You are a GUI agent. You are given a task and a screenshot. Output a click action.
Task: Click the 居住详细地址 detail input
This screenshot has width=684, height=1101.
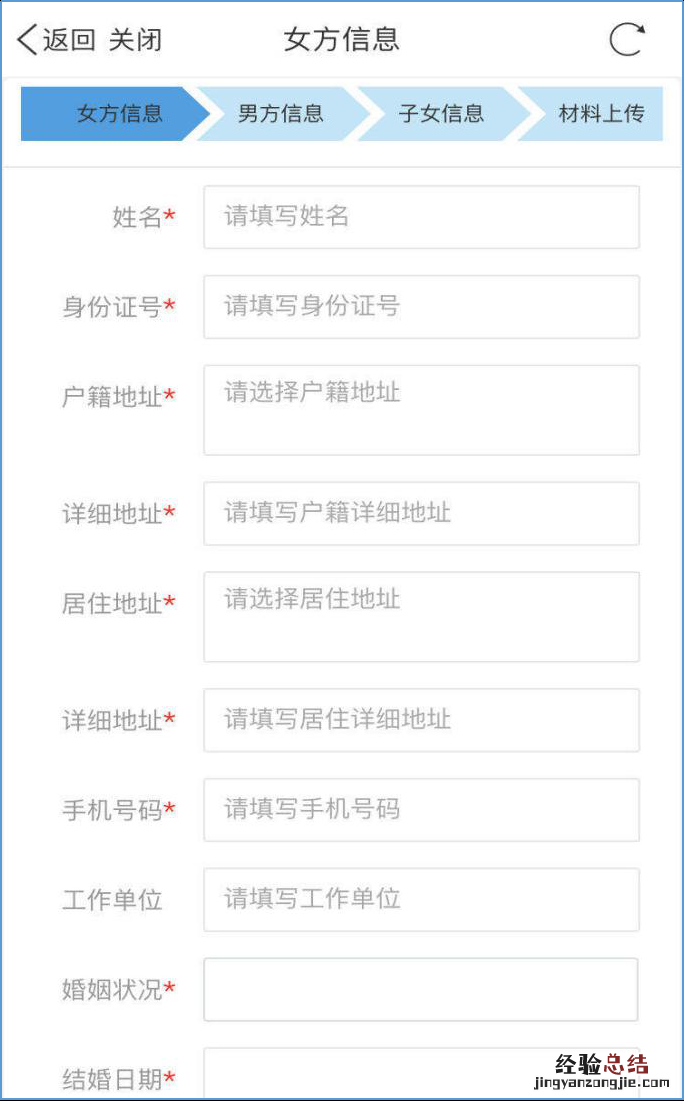coord(421,720)
